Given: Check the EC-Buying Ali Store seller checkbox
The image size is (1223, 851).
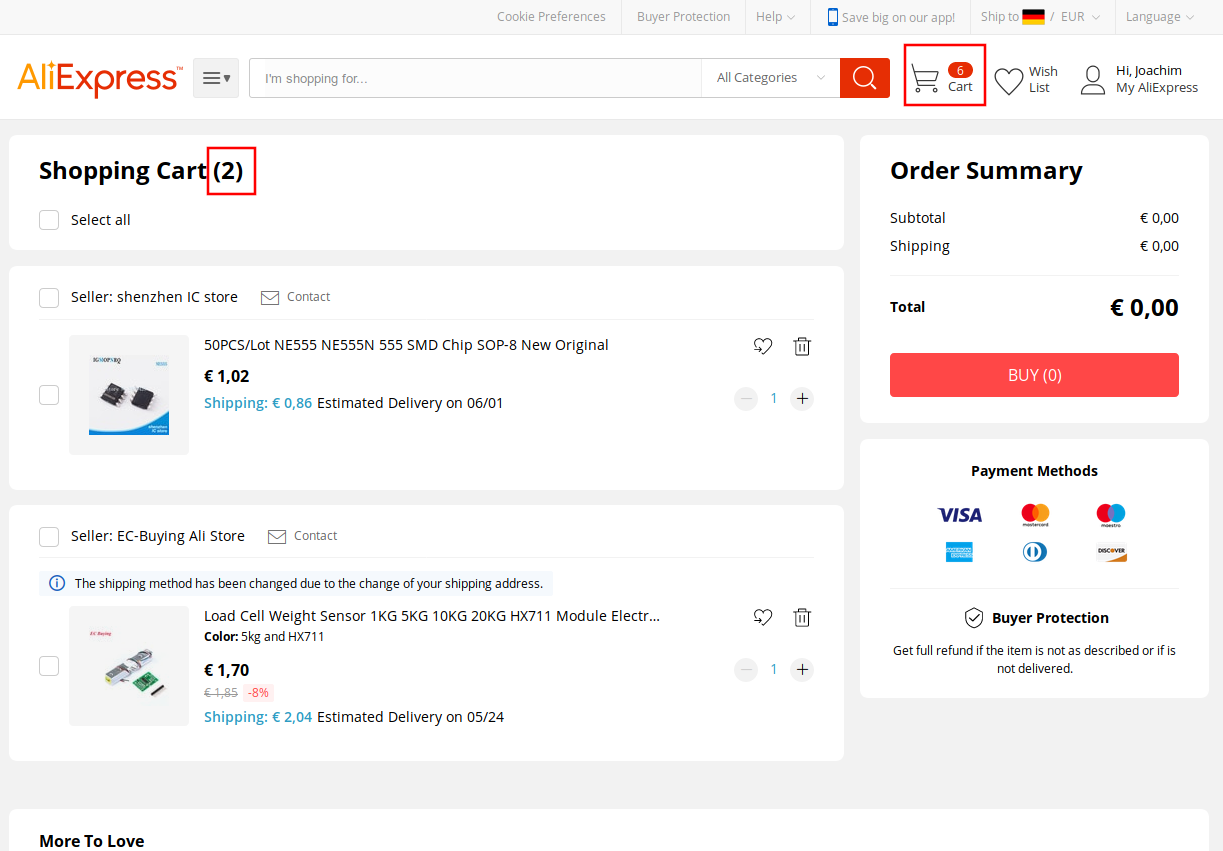Looking at the screenshot, I should (49, 537).
